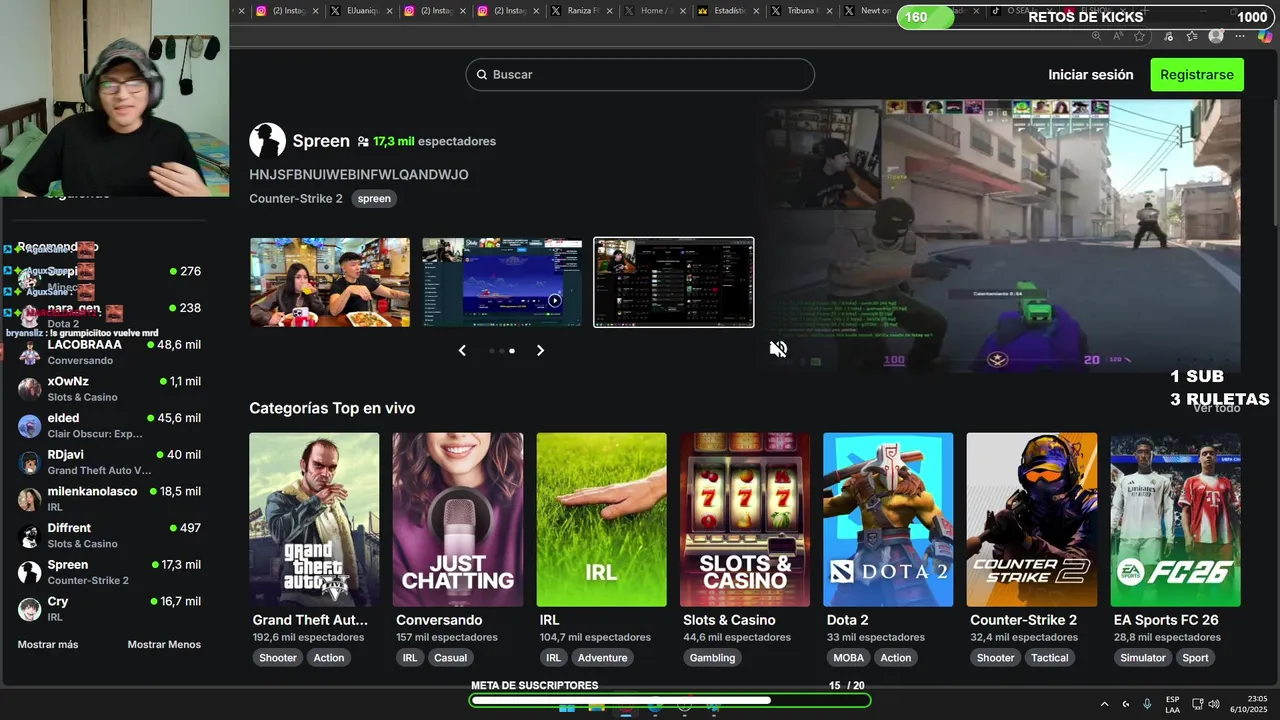
Task: Open Diffrent channel in sidebar
Action: 109,535
